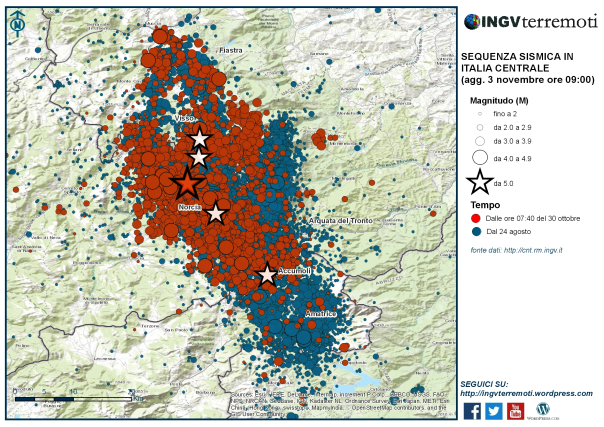Click the WordPress logo icon
The image size is (604, 427).
click(x=543, y=410)
